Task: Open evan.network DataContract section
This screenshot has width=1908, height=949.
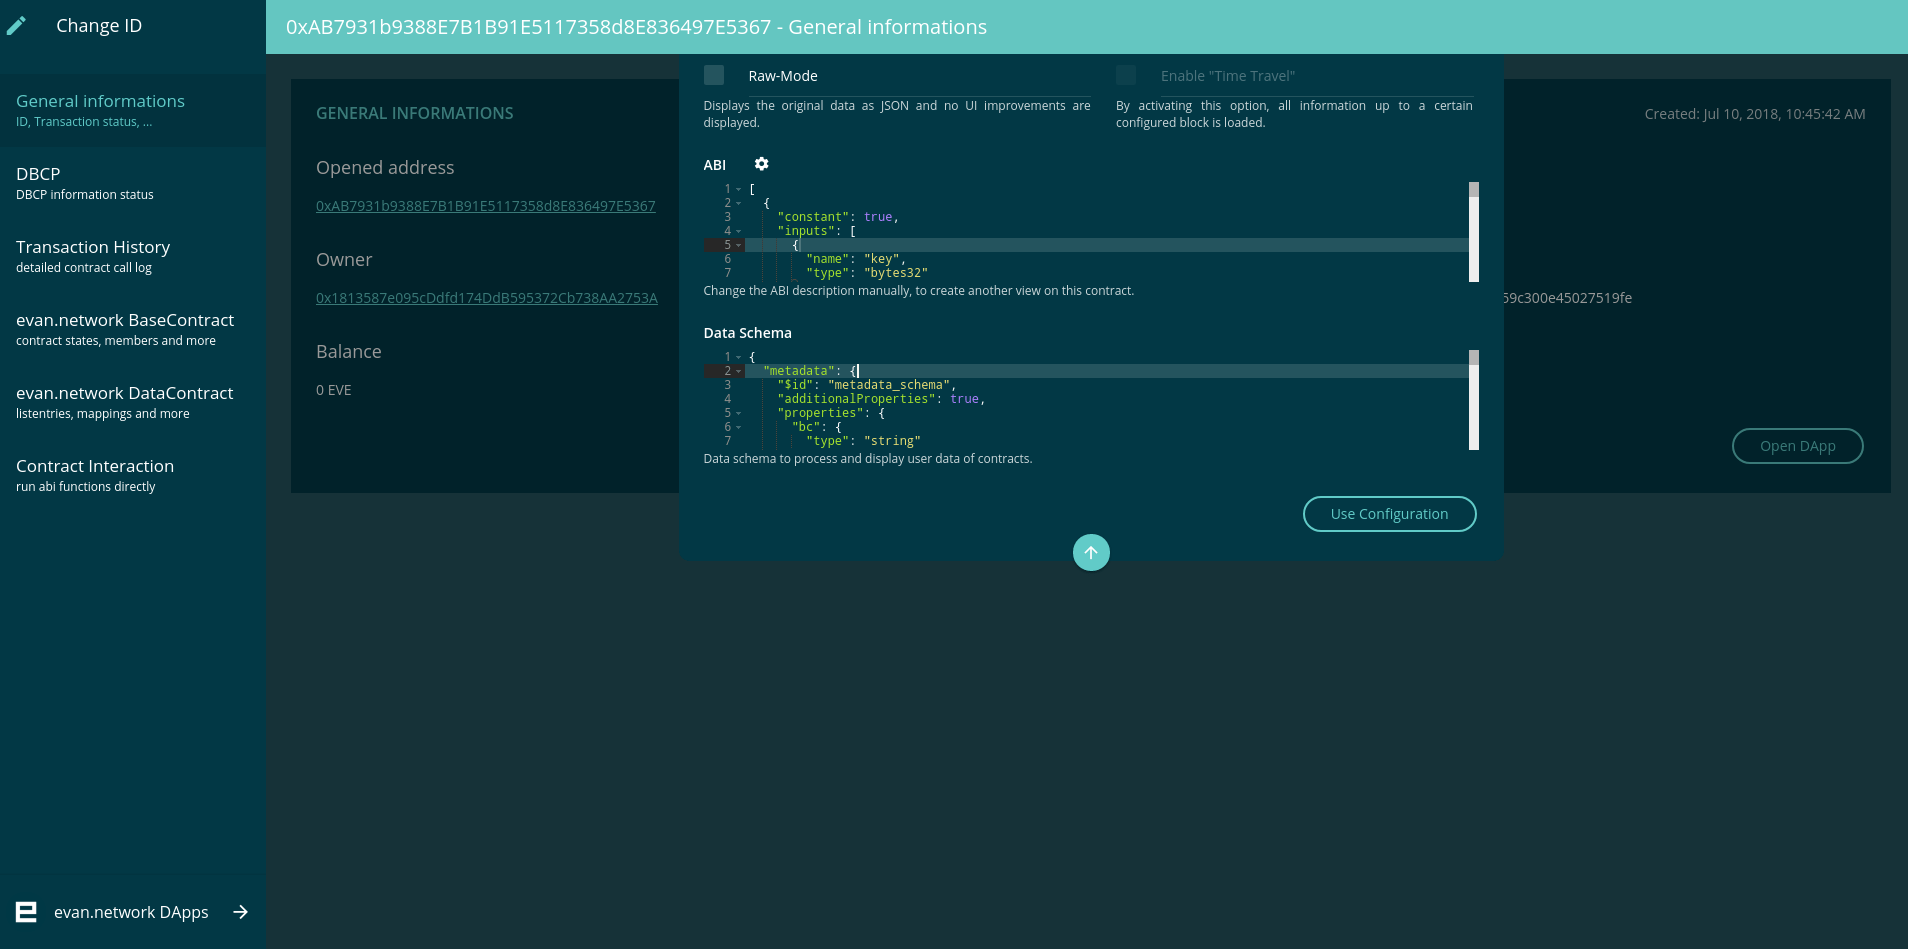Action: click(x=133, y=402)
